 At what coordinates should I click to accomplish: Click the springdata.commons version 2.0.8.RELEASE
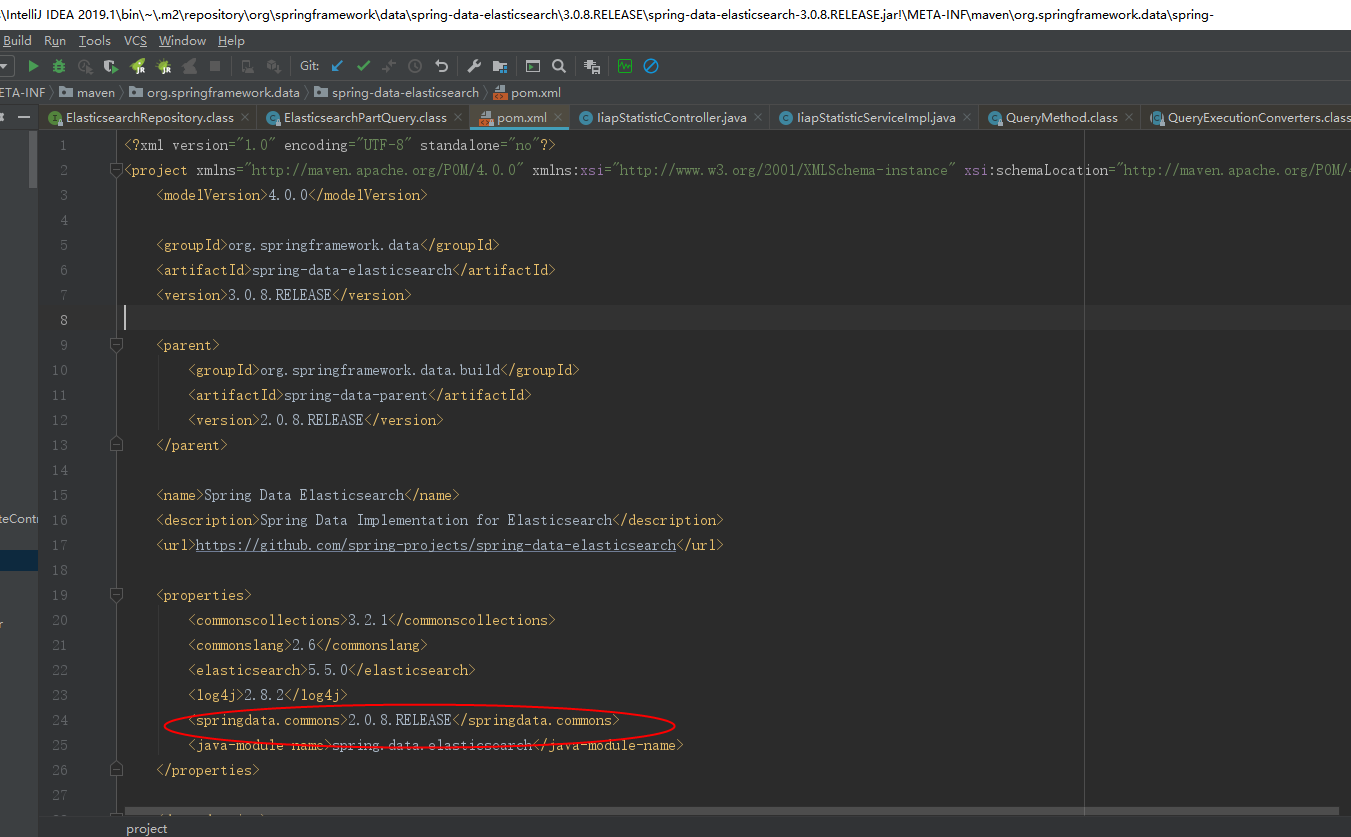coord(400,720)
